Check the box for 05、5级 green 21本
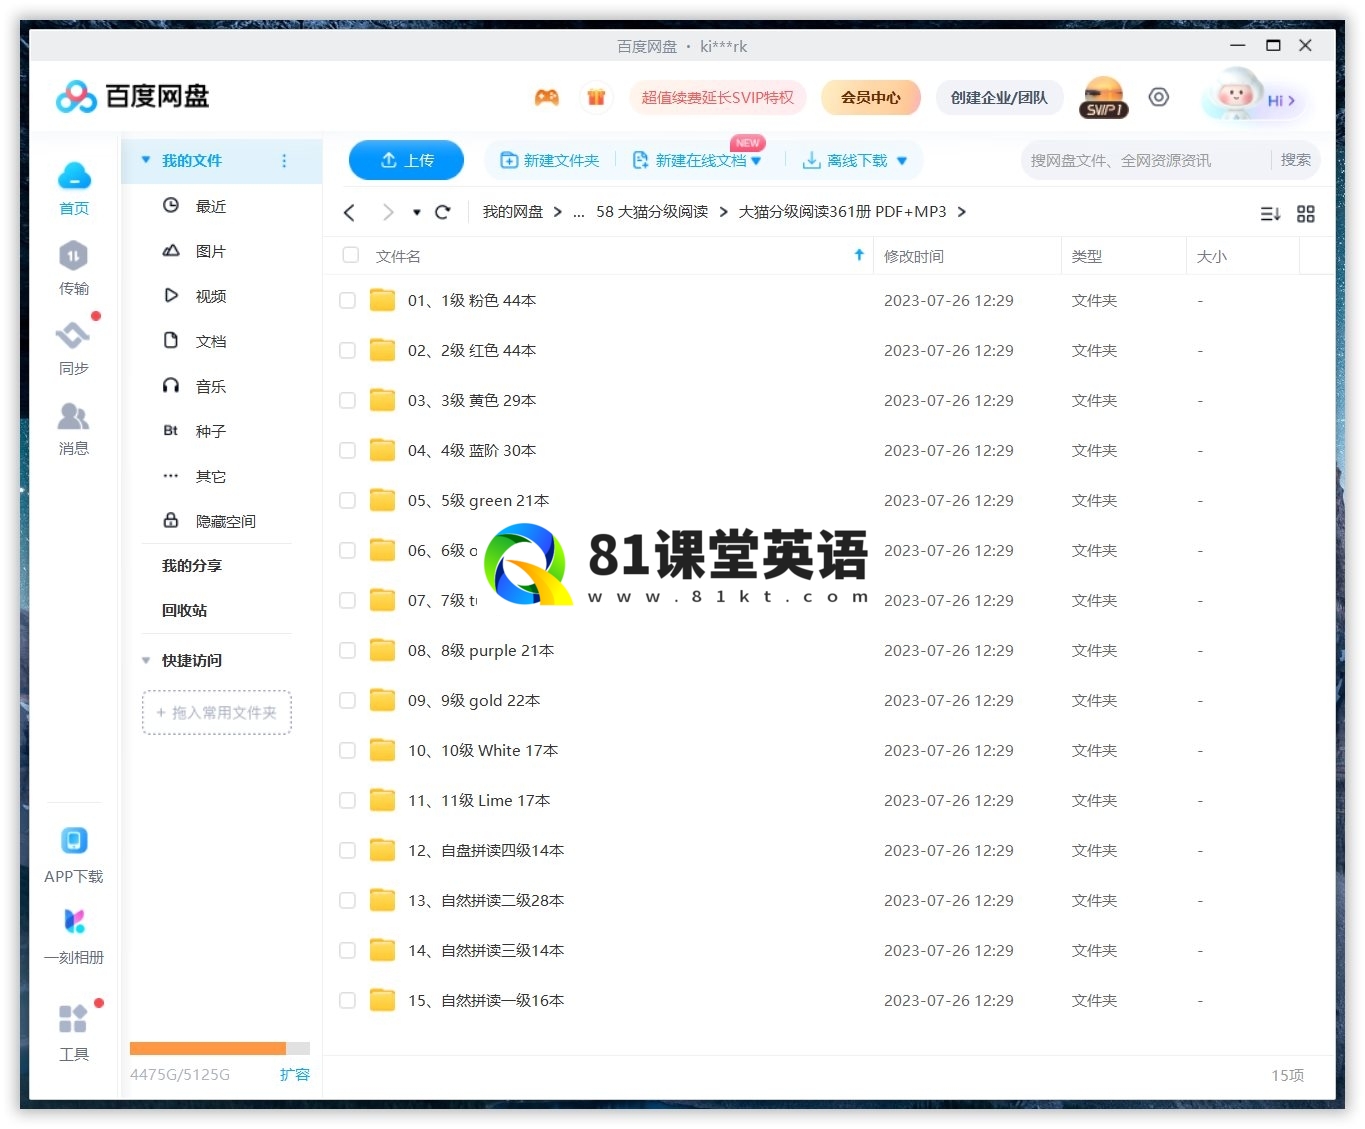 tap(347, 500)
